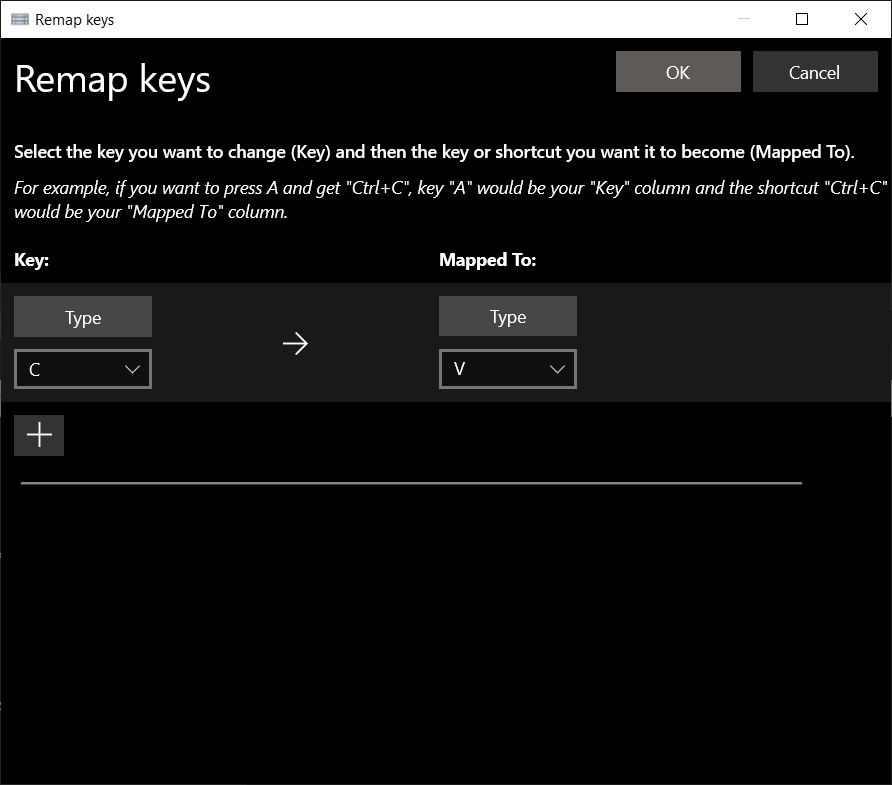Image resolution: width=892 pixels, height=785 pixels.
Task: Click the bold 'Select the key you want' instruction
Action: click(434, 152)
